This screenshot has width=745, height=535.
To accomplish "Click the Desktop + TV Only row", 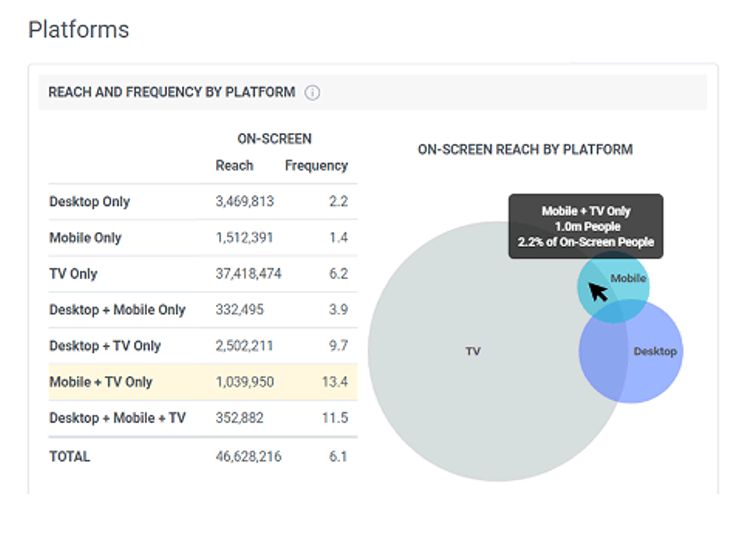I will [x=200, y=346].
